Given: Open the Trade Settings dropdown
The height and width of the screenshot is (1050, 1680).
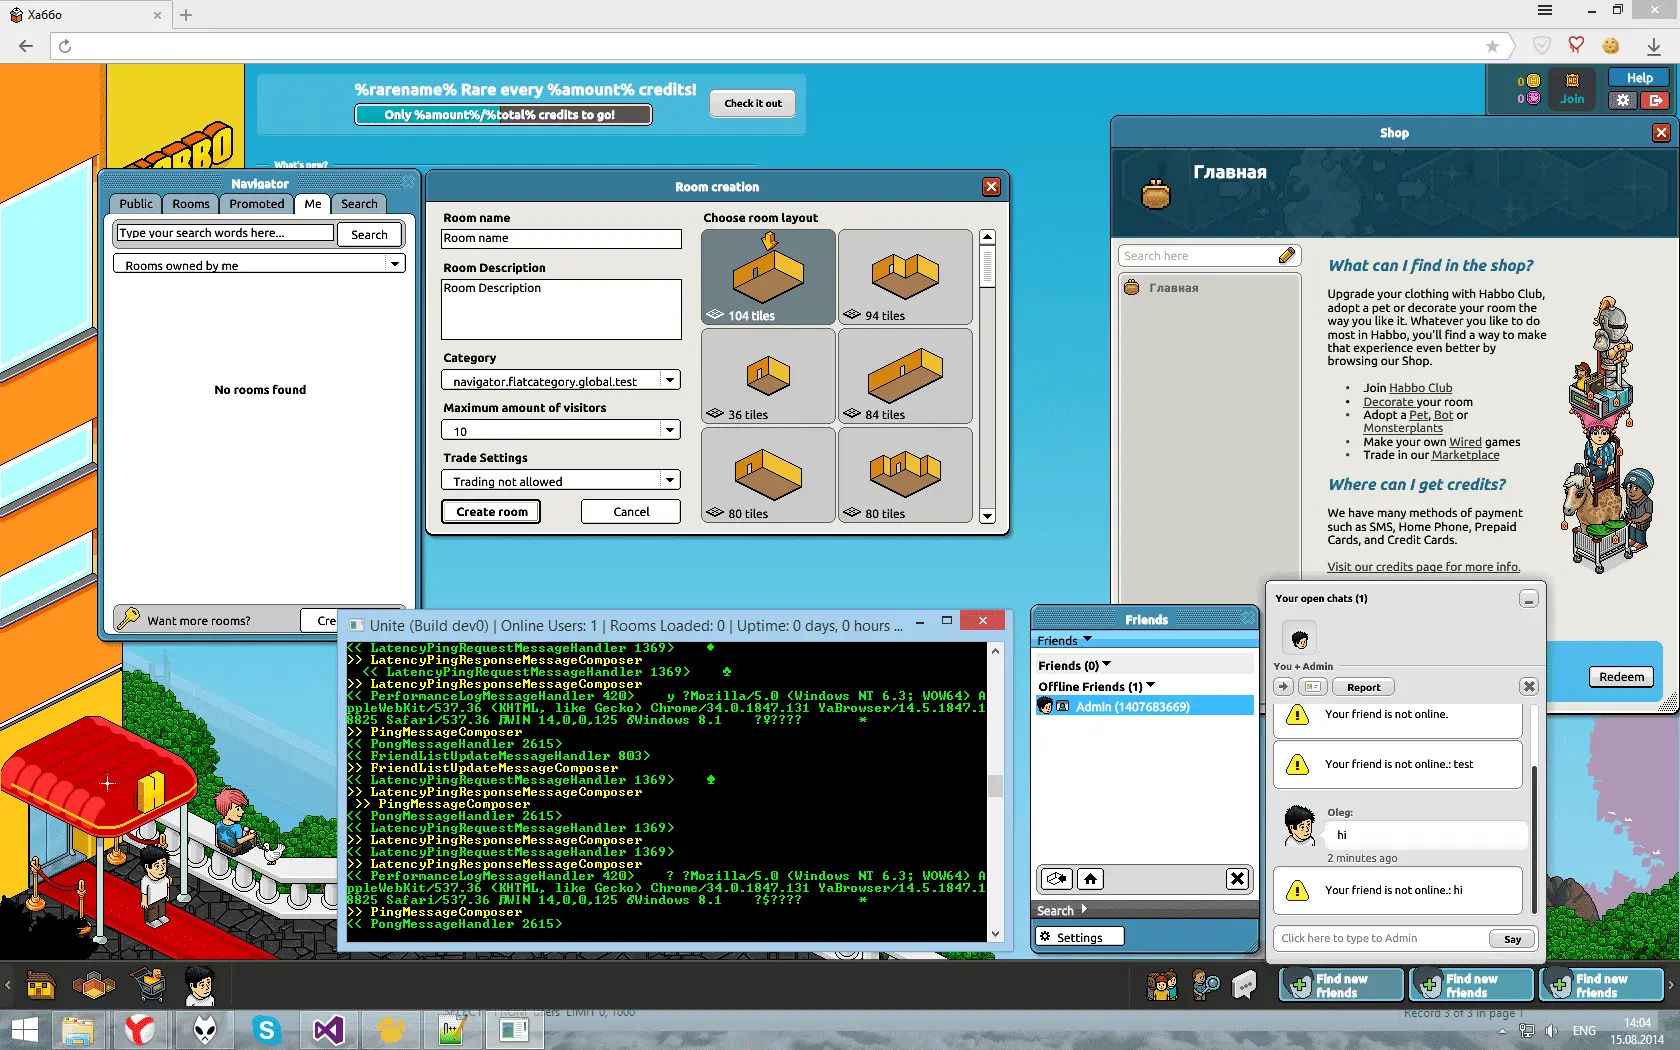Looking at the screenshot, I should pyautogui.click(x=561, y=480).
